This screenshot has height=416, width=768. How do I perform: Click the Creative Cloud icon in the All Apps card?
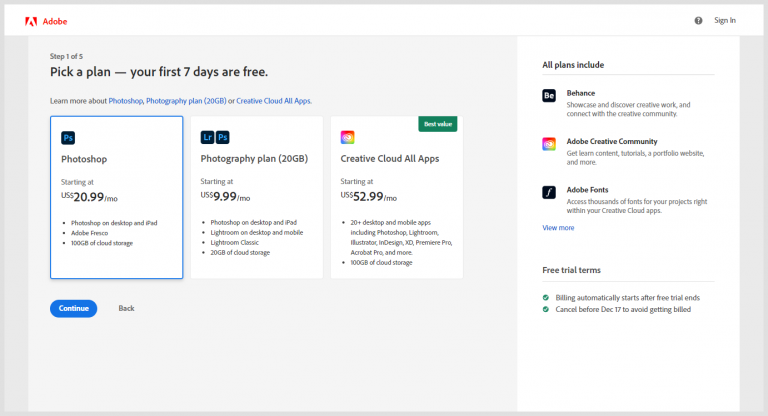pyautogui.click(x=347, y=137)
